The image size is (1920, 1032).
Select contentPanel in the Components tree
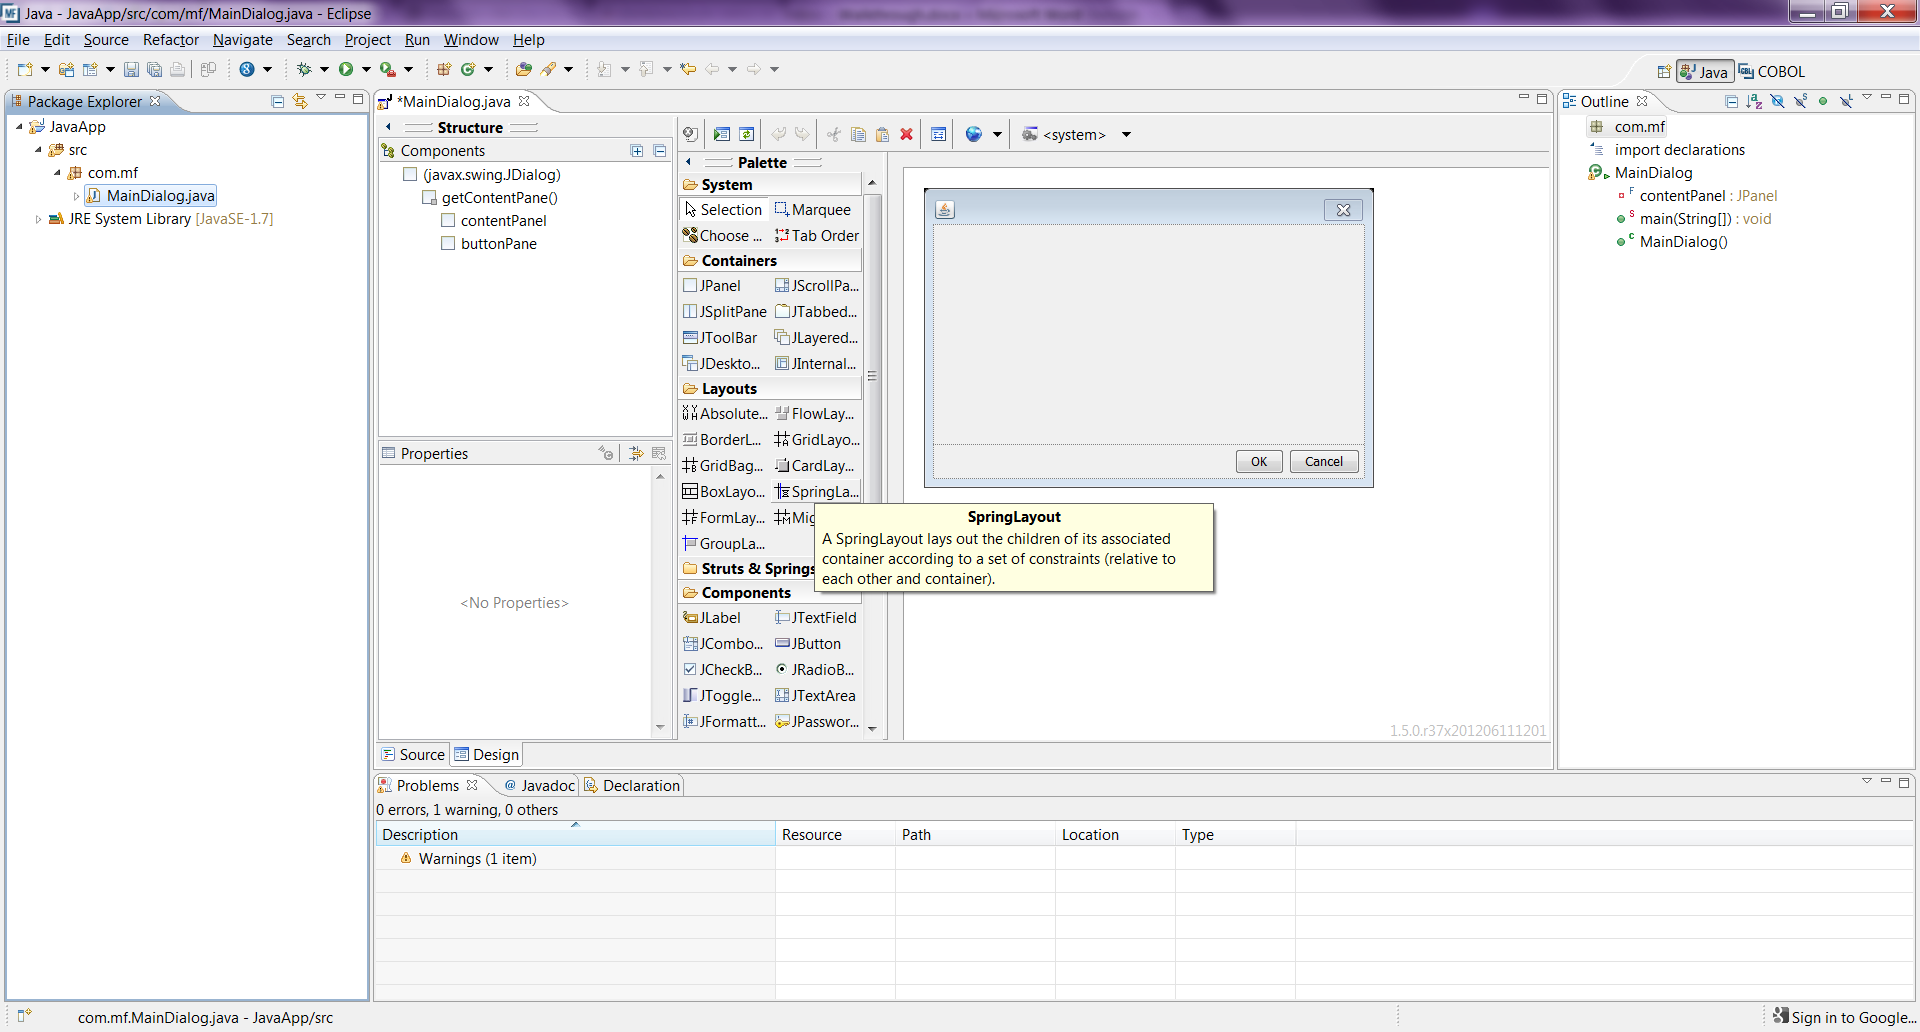tap(503, 221)
